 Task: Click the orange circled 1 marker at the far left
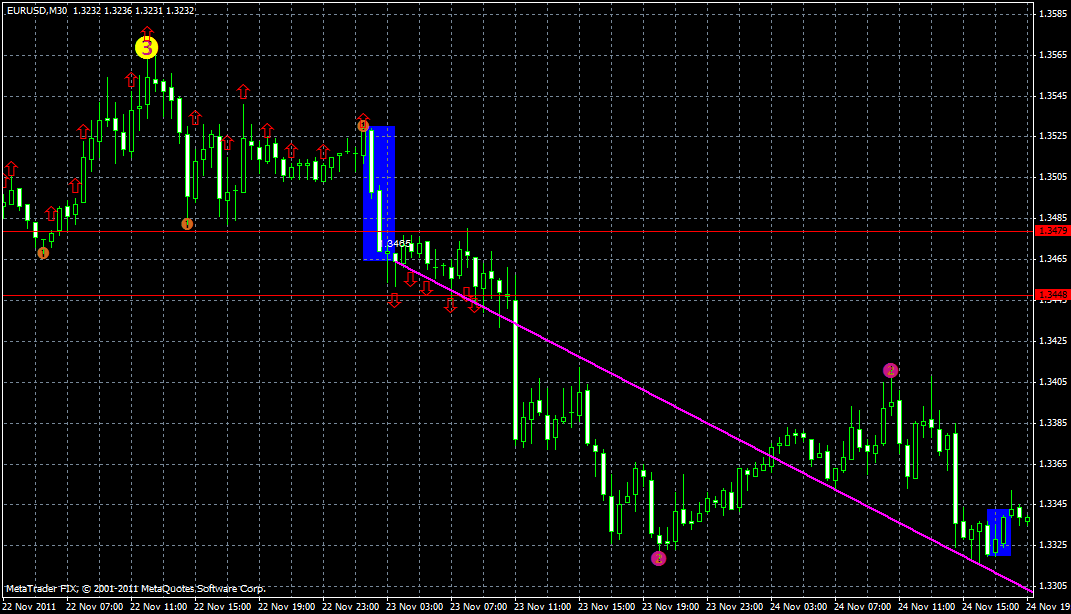[x=42, y=255]
